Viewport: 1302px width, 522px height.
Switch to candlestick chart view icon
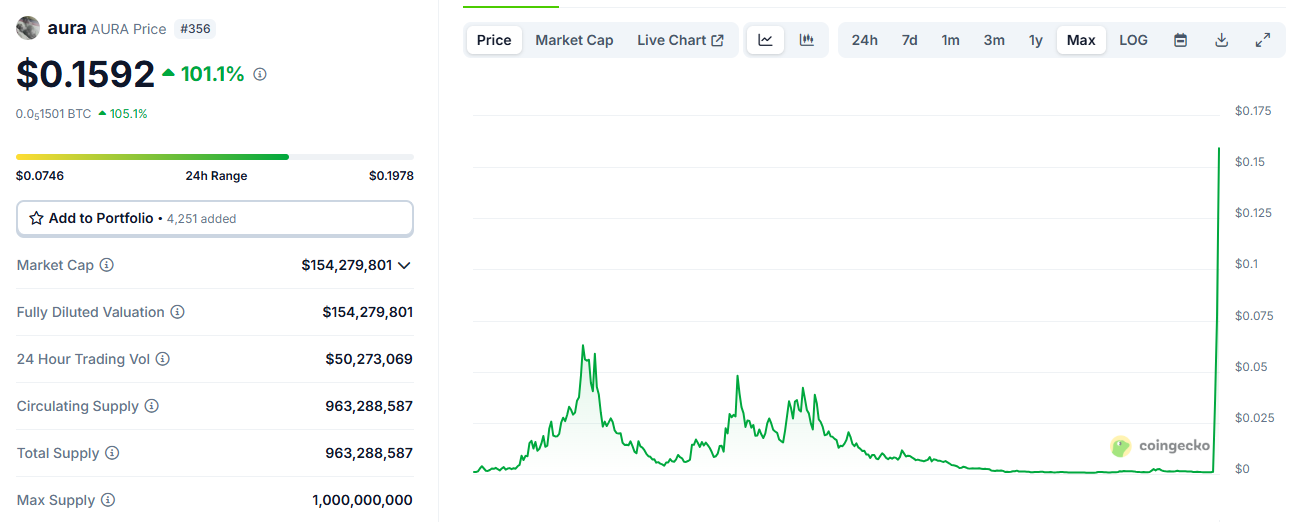tap(806, 40)
